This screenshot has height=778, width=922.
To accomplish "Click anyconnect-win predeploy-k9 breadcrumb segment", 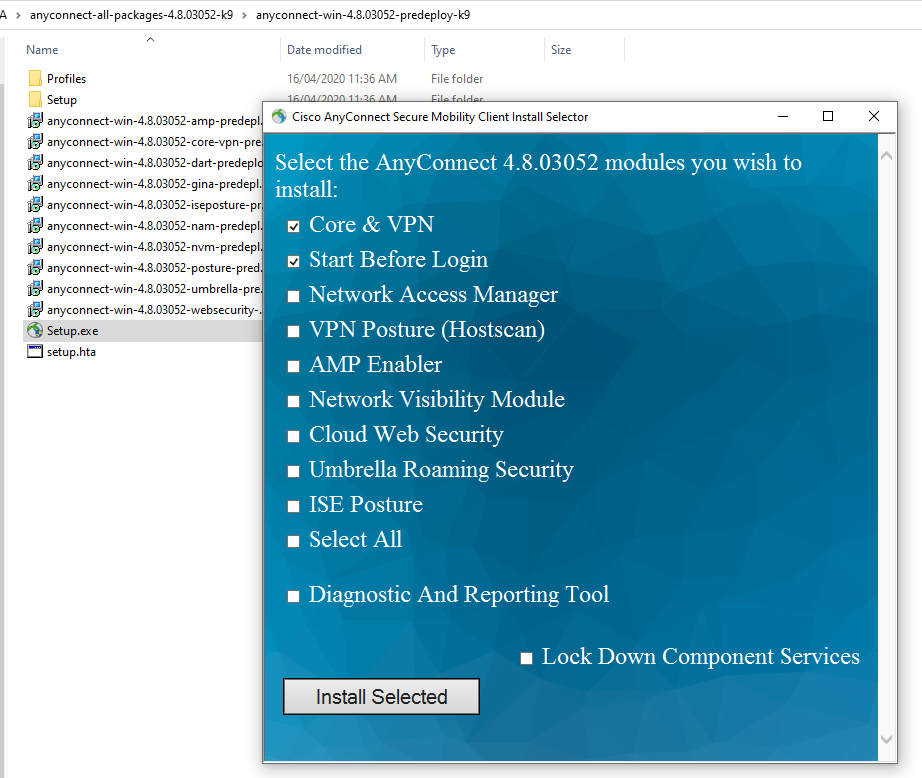I will coord(363,15).
